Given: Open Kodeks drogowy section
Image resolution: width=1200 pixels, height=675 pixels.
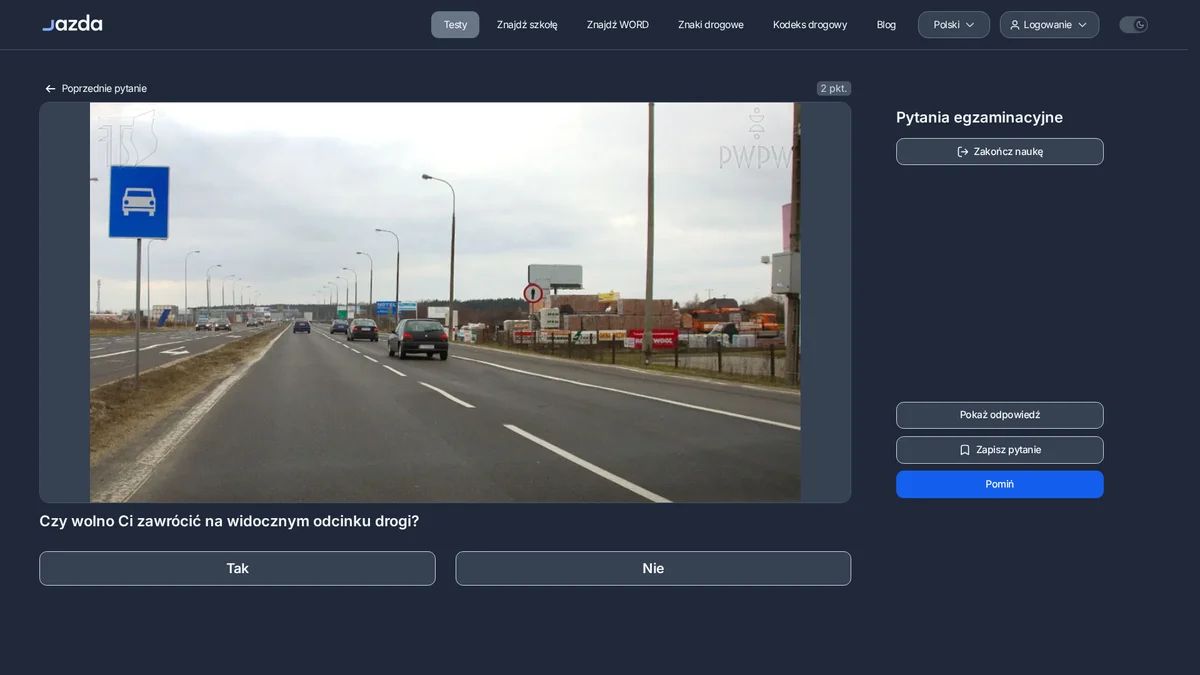Looking at the screenshot, I should pos(810,25).
